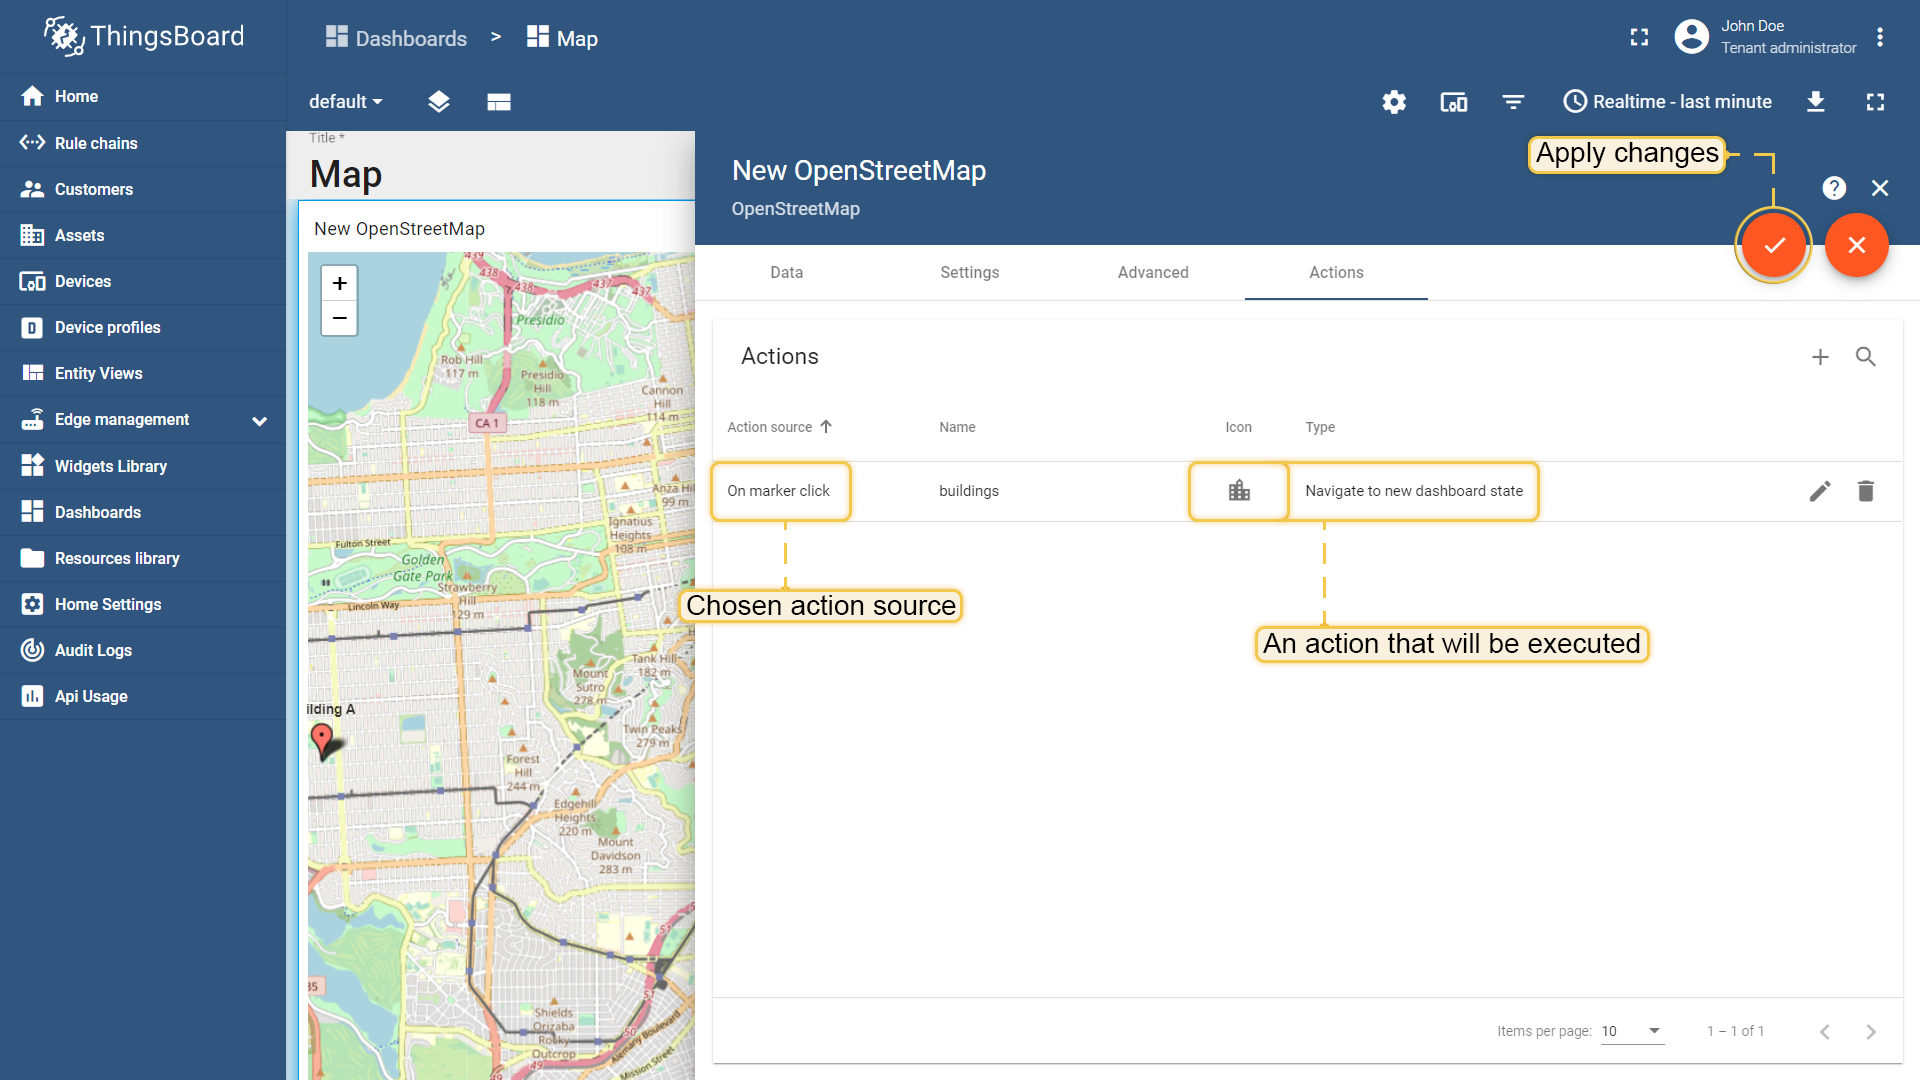This screenshot has width=1920, height=1080.
Task: Open Assets in sidebar
Action: [142, 235]
